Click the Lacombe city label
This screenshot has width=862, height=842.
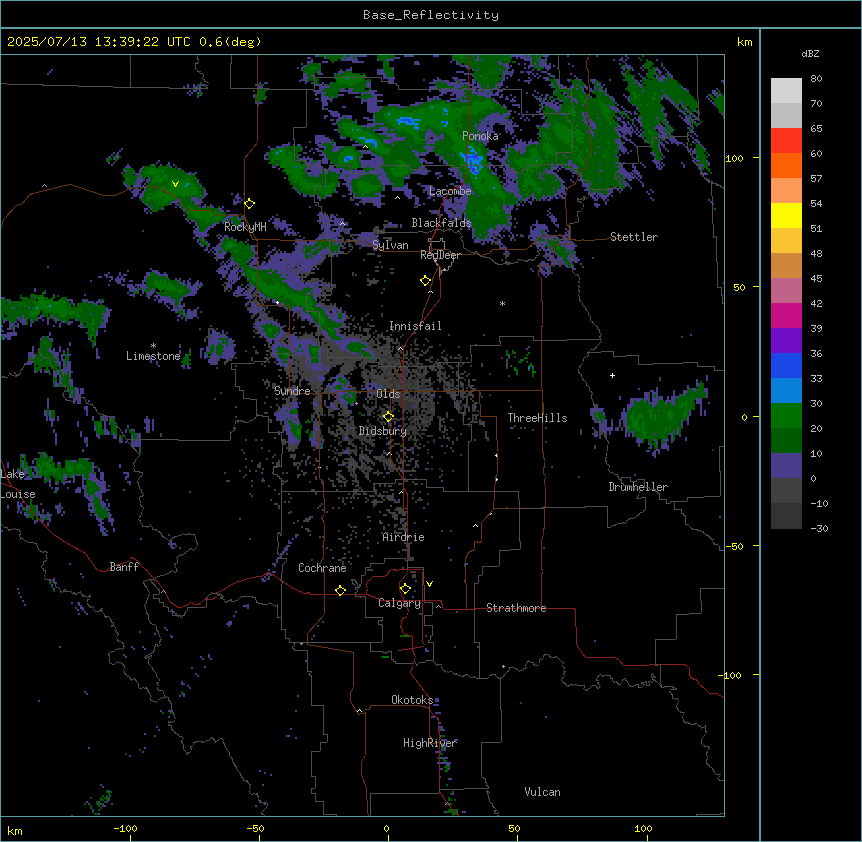point(450,191)
